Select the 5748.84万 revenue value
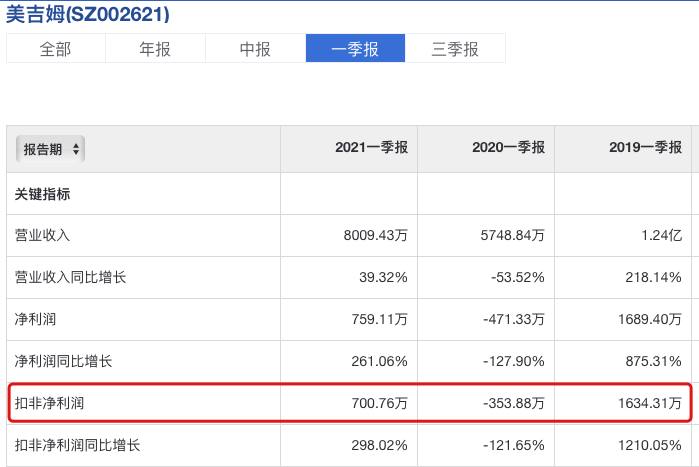This screenshot has width=699, height=467. 512,235
